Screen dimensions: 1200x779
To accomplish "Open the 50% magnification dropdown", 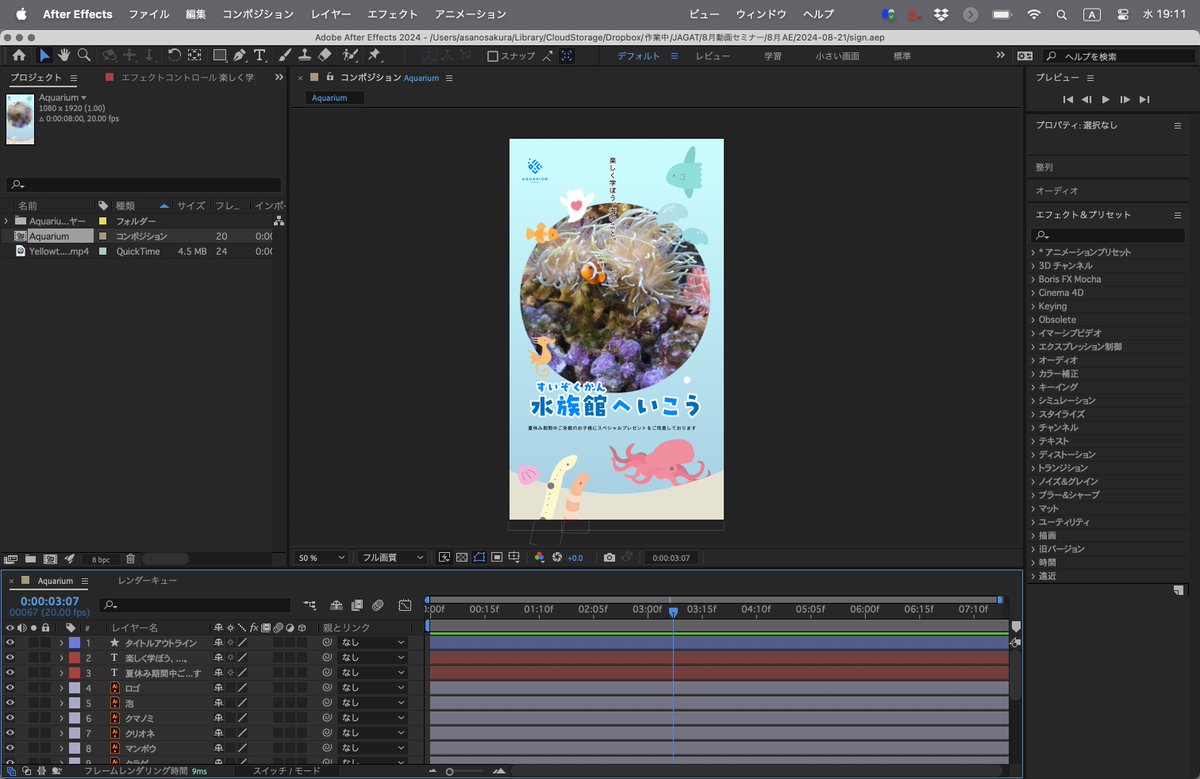I will pyautogui.click(x=322, y=557).
